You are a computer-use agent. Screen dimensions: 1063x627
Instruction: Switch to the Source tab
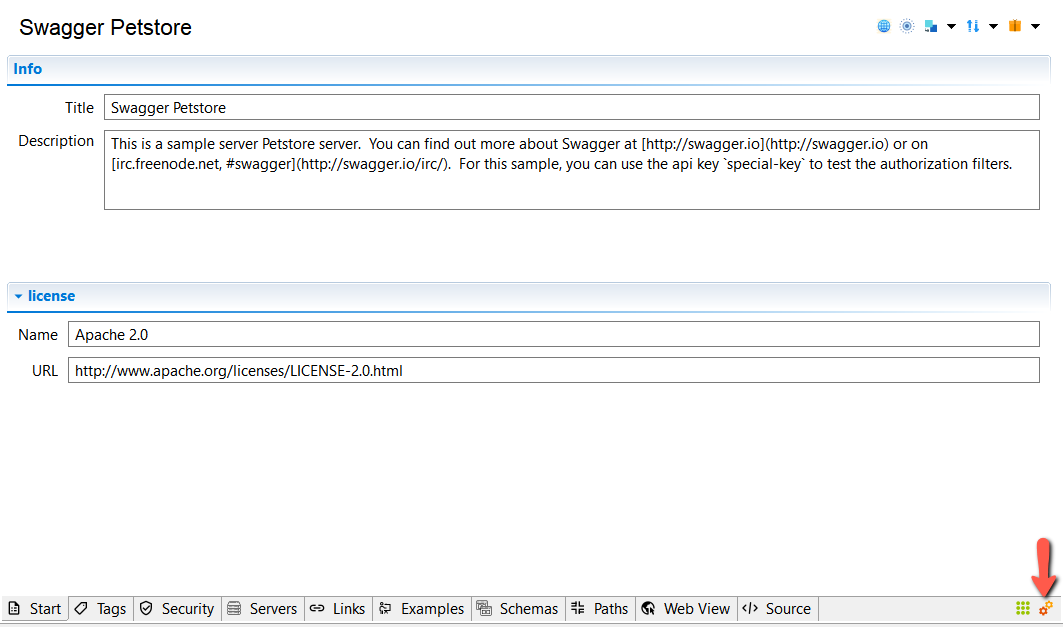click(778, 609)
